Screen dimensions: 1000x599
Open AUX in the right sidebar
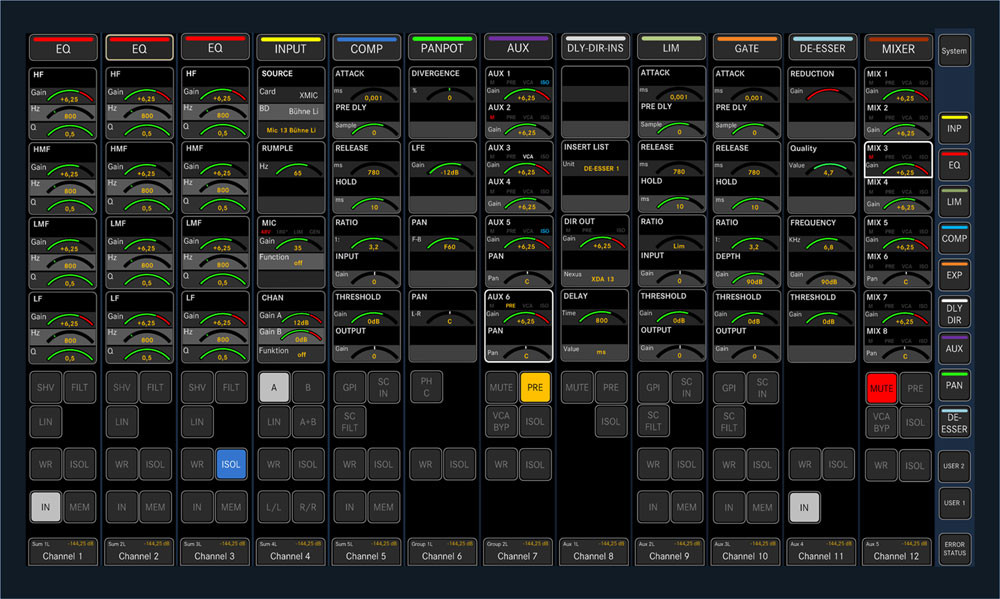pyautogui.click(x=954, y=348)
